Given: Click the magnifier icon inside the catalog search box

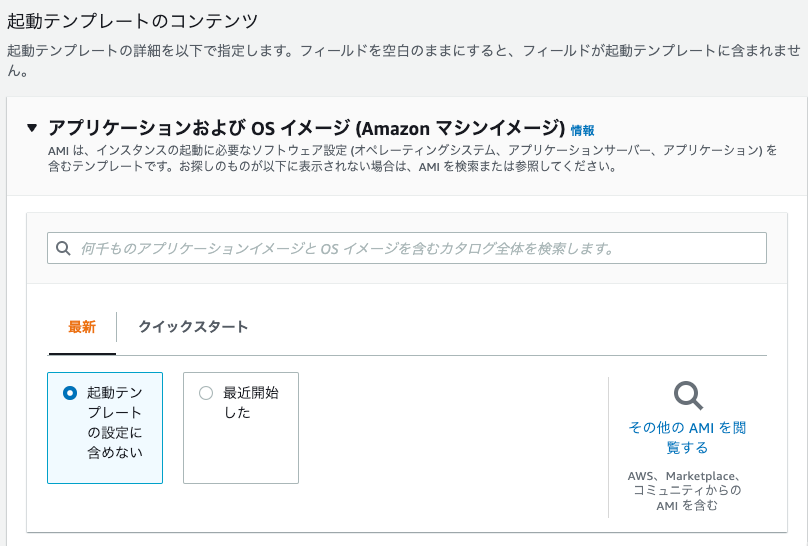Looking at the screenshot, I should point(63,248).
